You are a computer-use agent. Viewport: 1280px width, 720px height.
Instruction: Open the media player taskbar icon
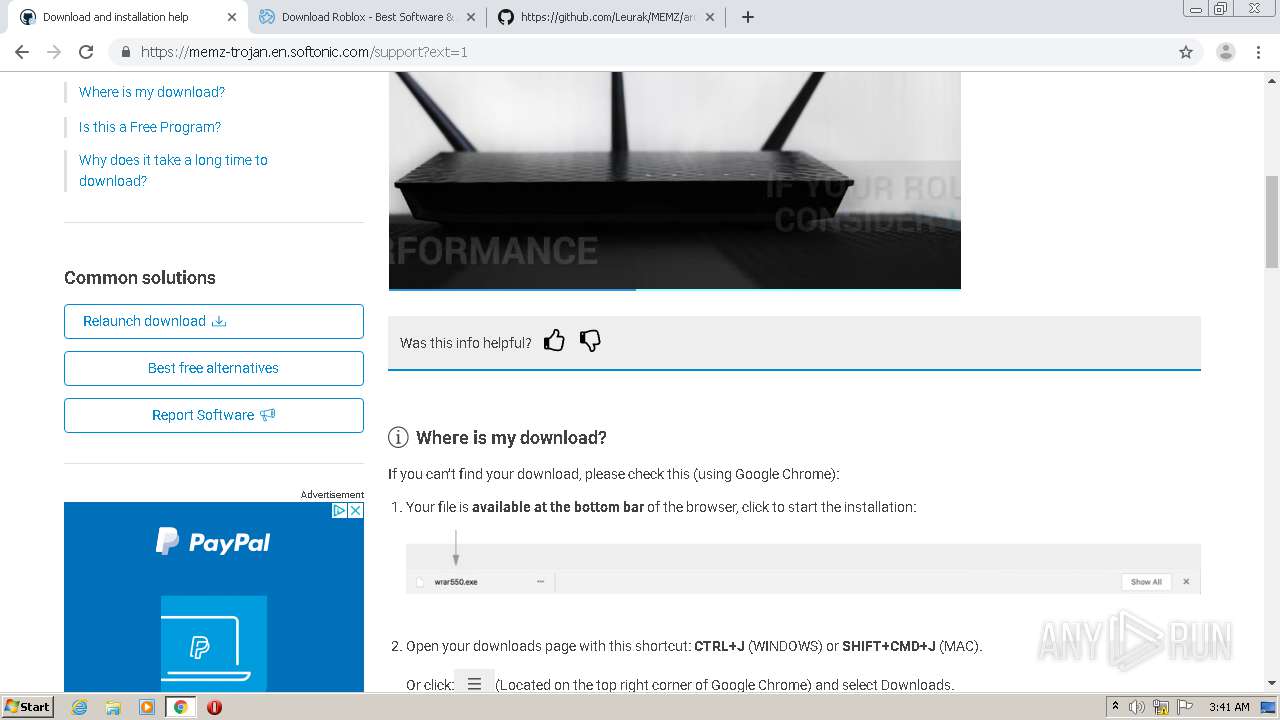(x=147, y=707)
